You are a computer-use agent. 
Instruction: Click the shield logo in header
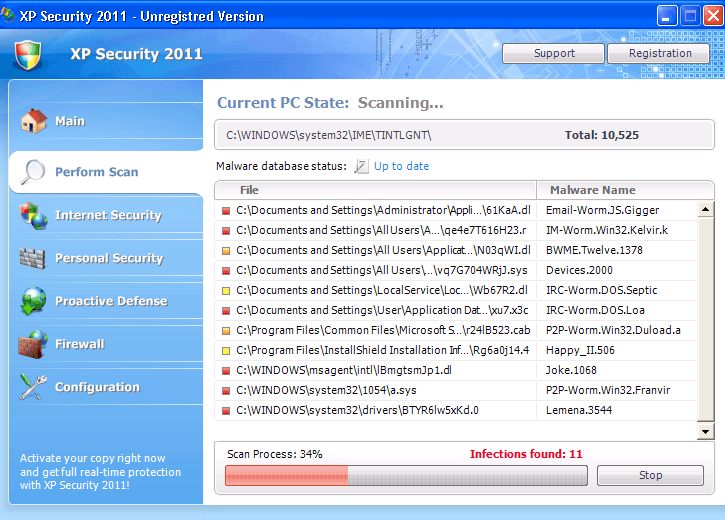[x=28, y=55]
